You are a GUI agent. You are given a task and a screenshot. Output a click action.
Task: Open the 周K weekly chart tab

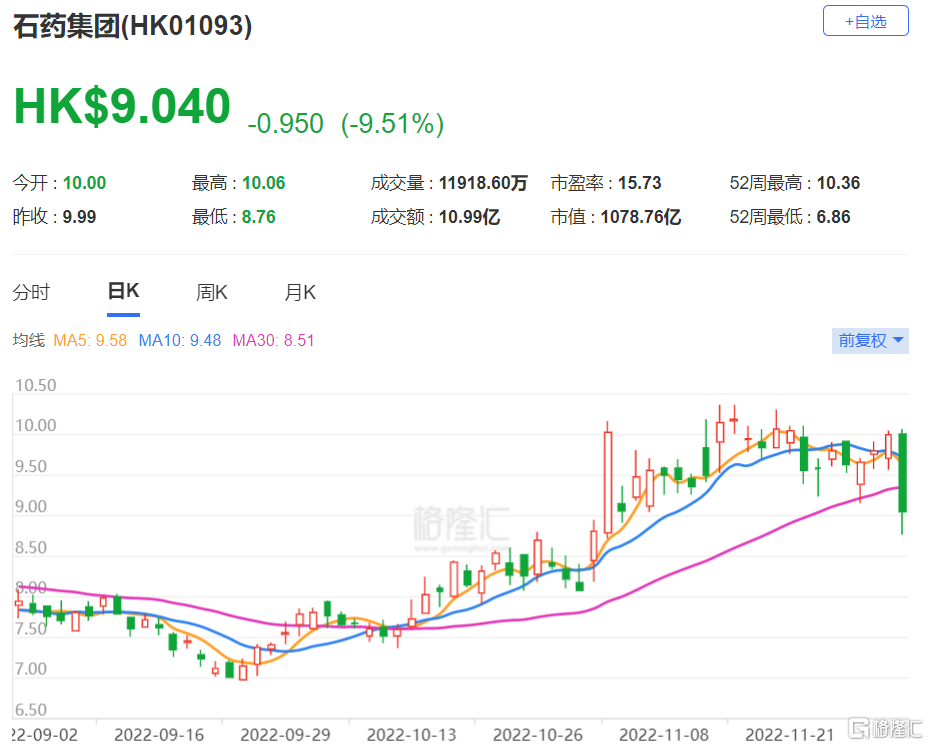point(212,292)
